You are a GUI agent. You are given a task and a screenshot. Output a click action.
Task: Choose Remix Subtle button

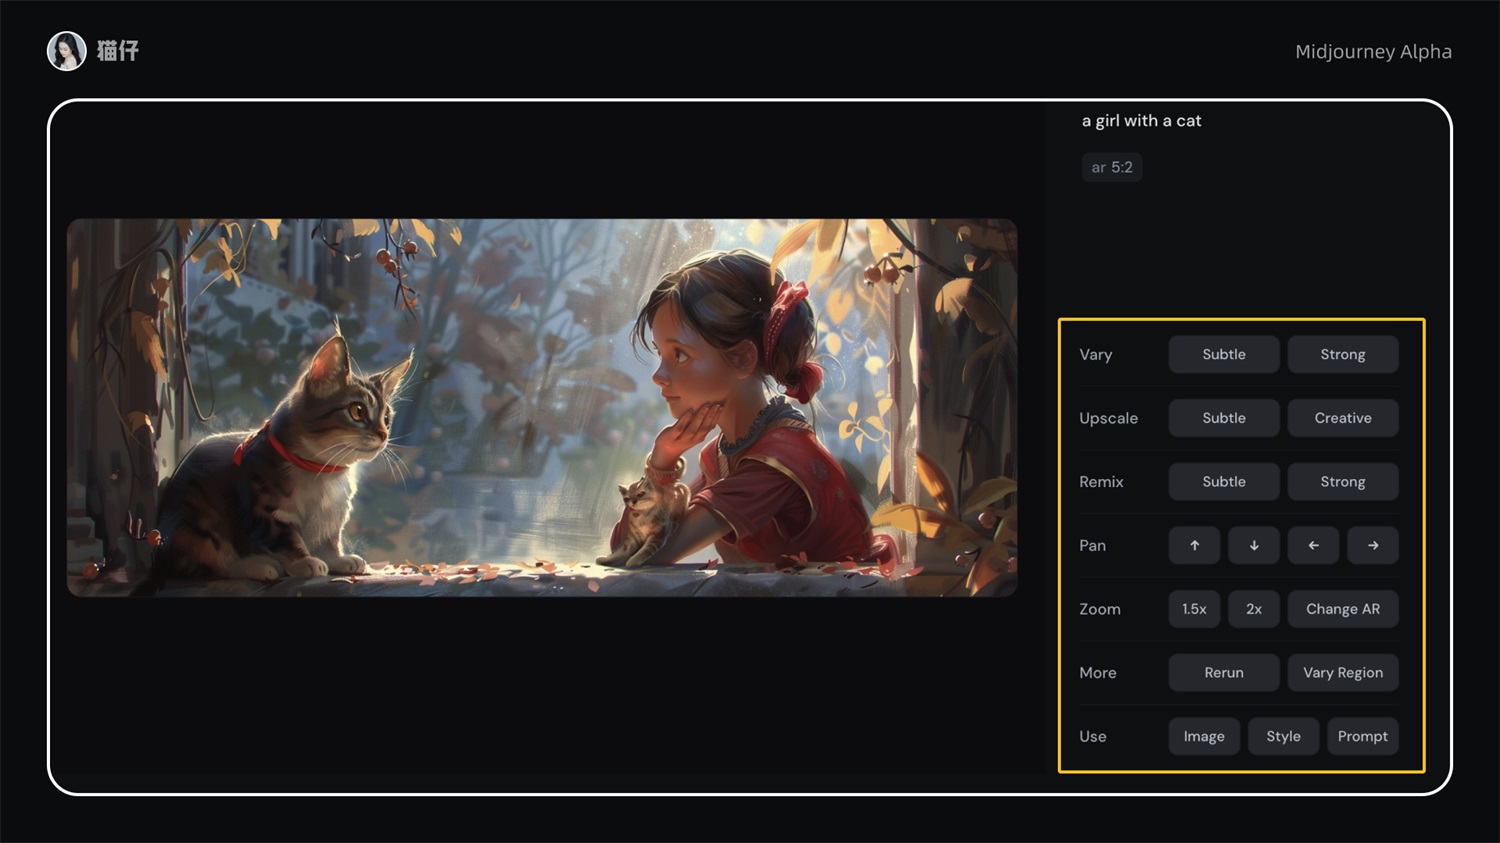[1223, 482]
